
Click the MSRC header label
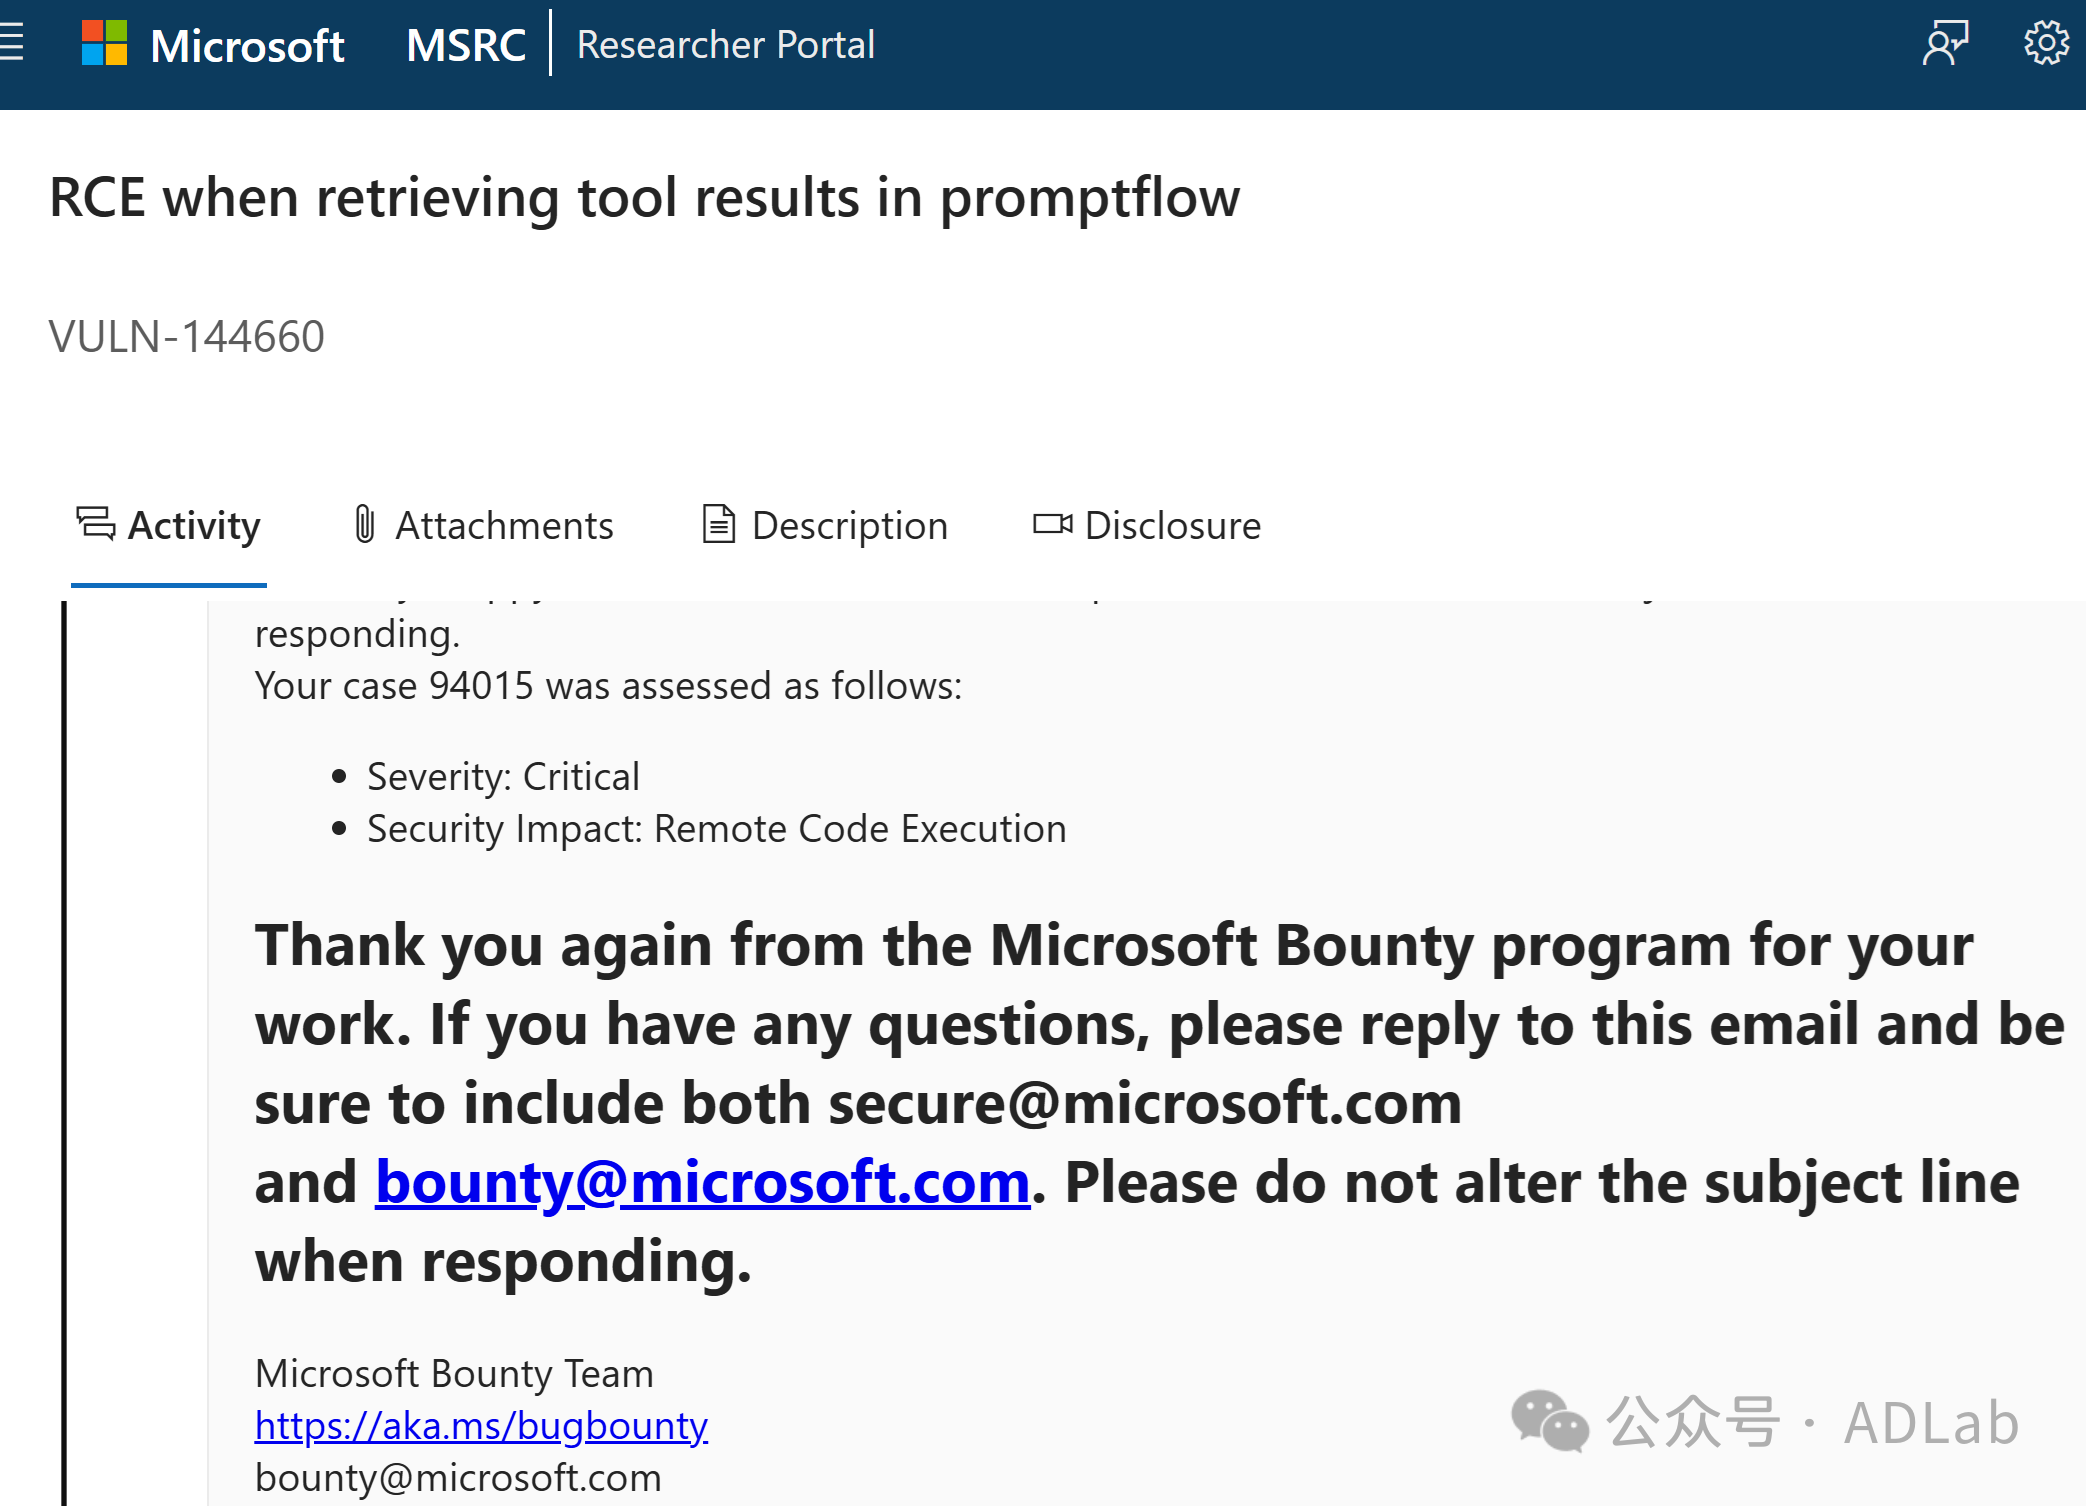pyautogui.click(x=465, y=45)
